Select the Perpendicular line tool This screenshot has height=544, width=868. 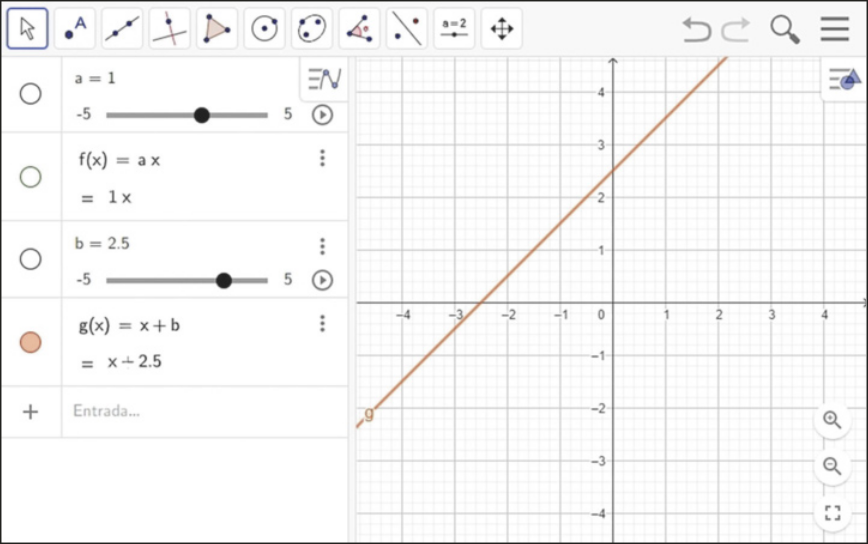[x=169, y=28]
